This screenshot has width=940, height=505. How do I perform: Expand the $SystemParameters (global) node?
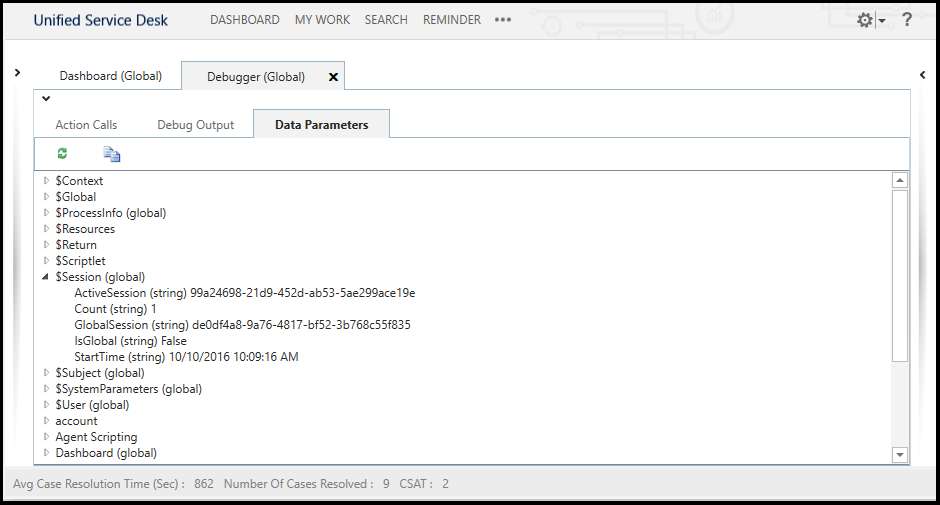[x=46, y=389]
